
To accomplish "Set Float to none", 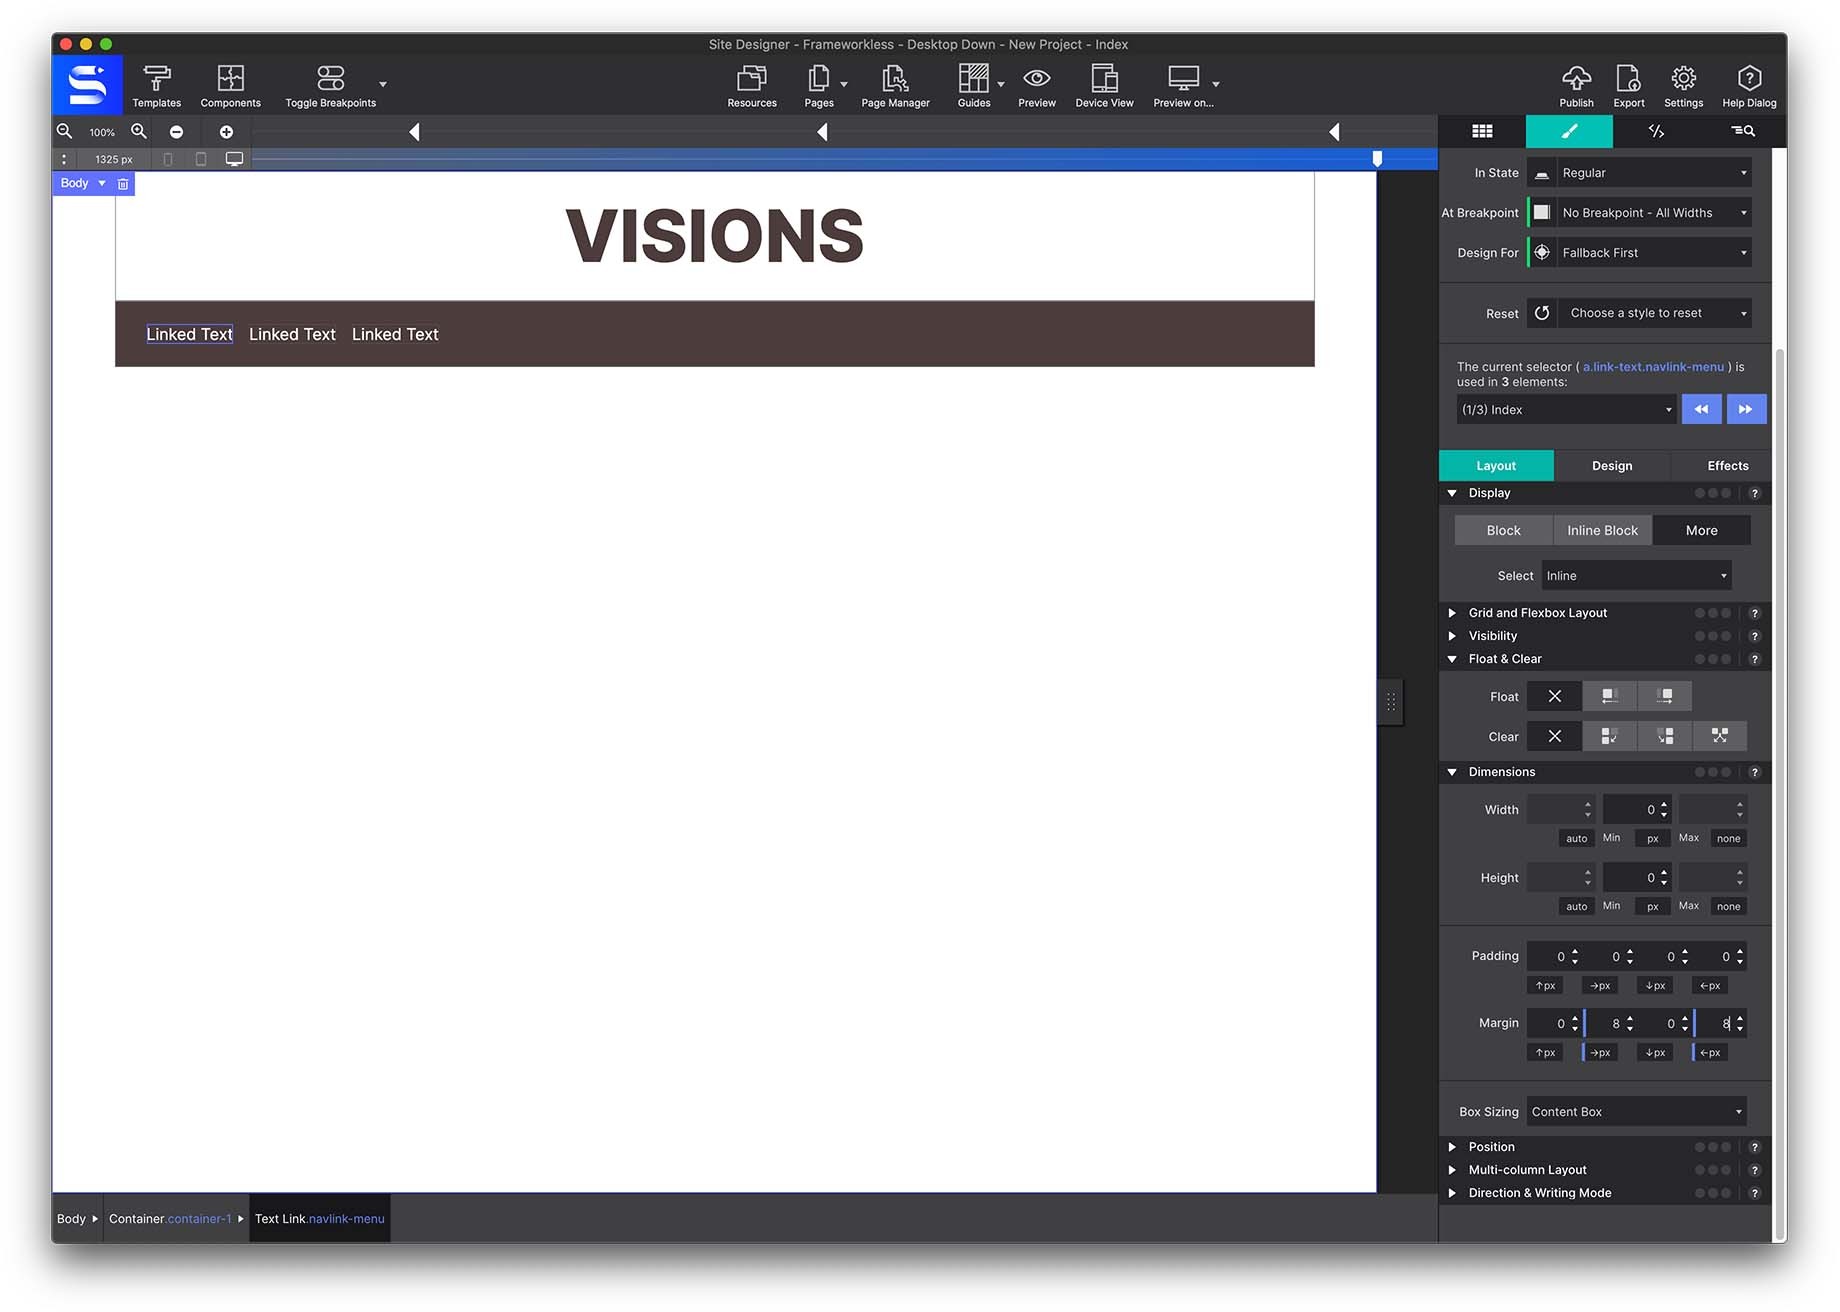I will pos(1554,696).
